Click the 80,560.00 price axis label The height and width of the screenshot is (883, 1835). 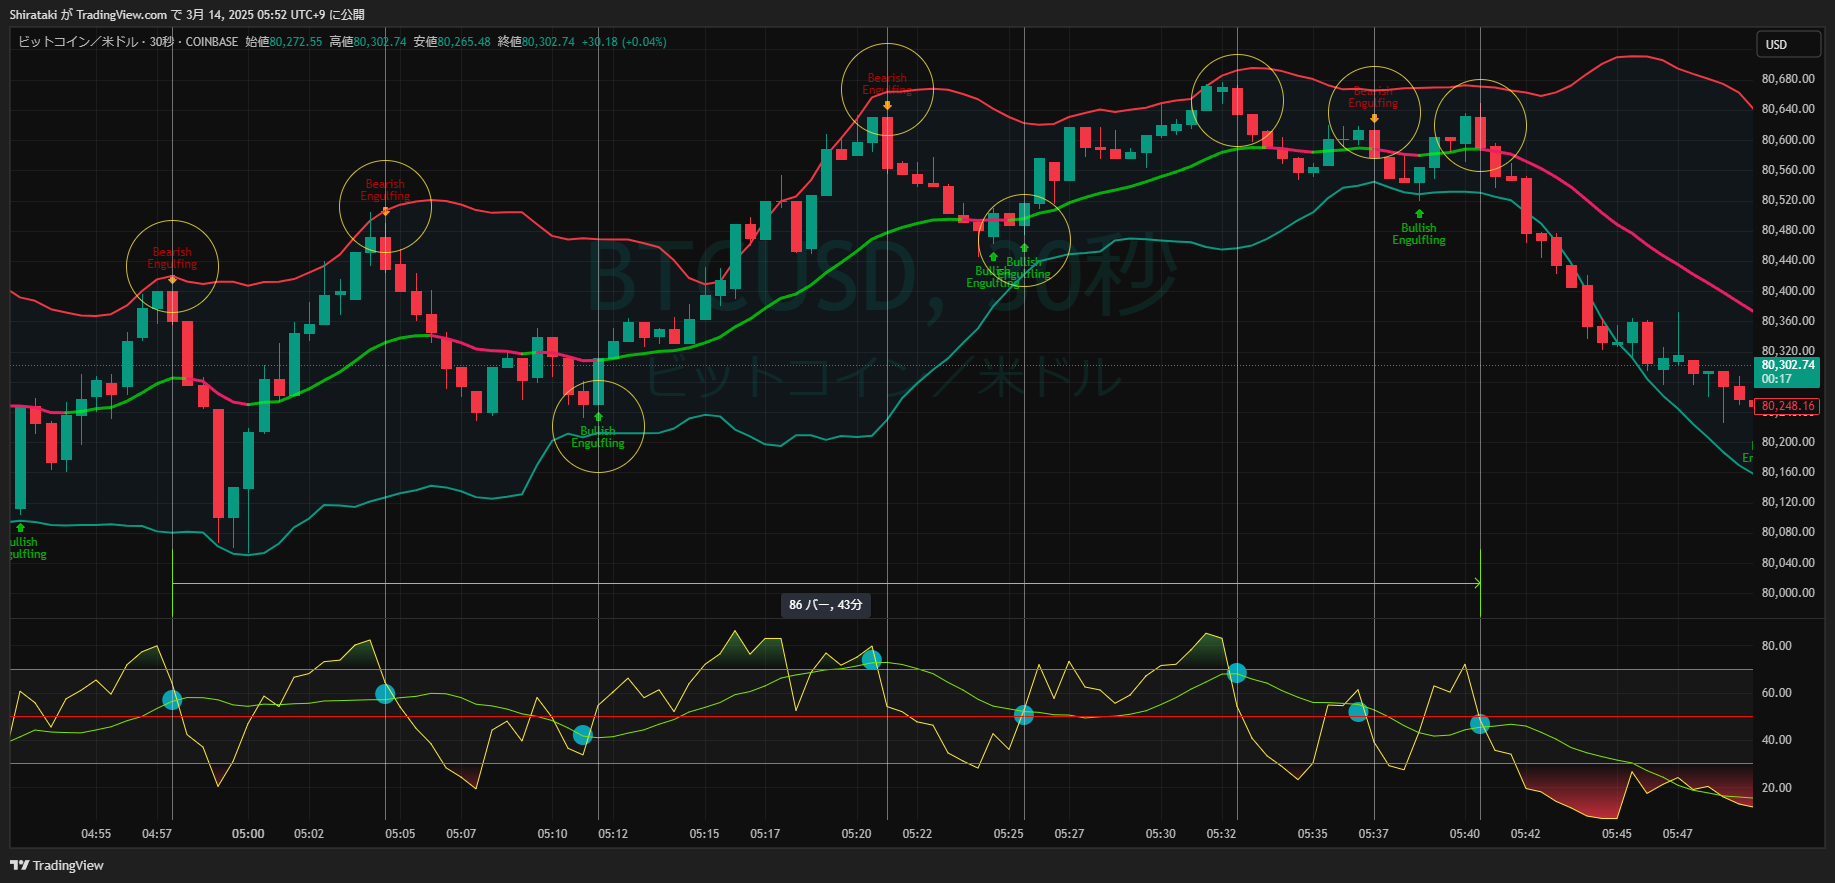point(1787,170)
